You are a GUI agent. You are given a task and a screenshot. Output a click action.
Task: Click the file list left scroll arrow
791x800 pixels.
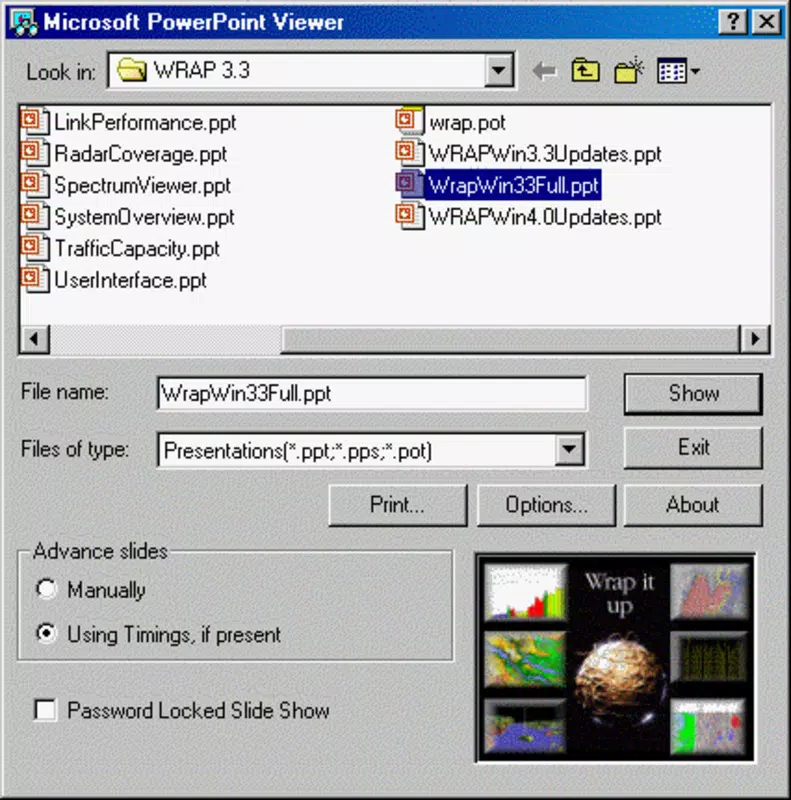click(x=34, y=339)
